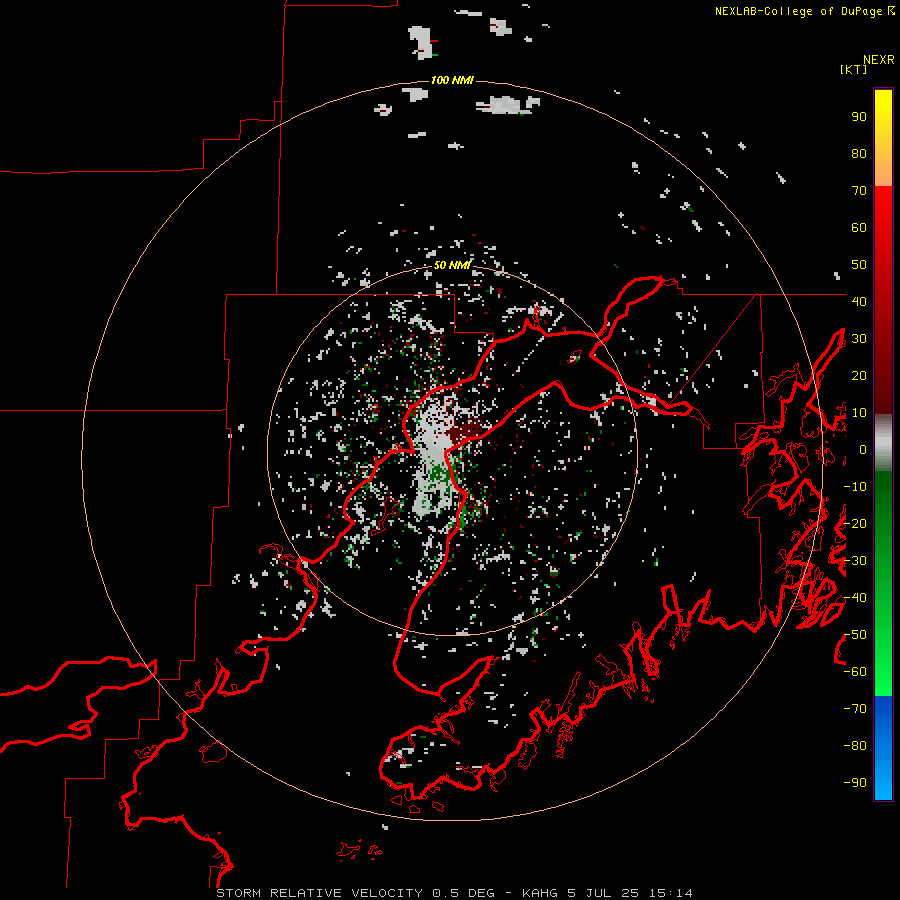Image resolution: width=900 pixels, height=900 pixels.
Task: Click the NEXR label above the scale
Action: click(879, 60)
